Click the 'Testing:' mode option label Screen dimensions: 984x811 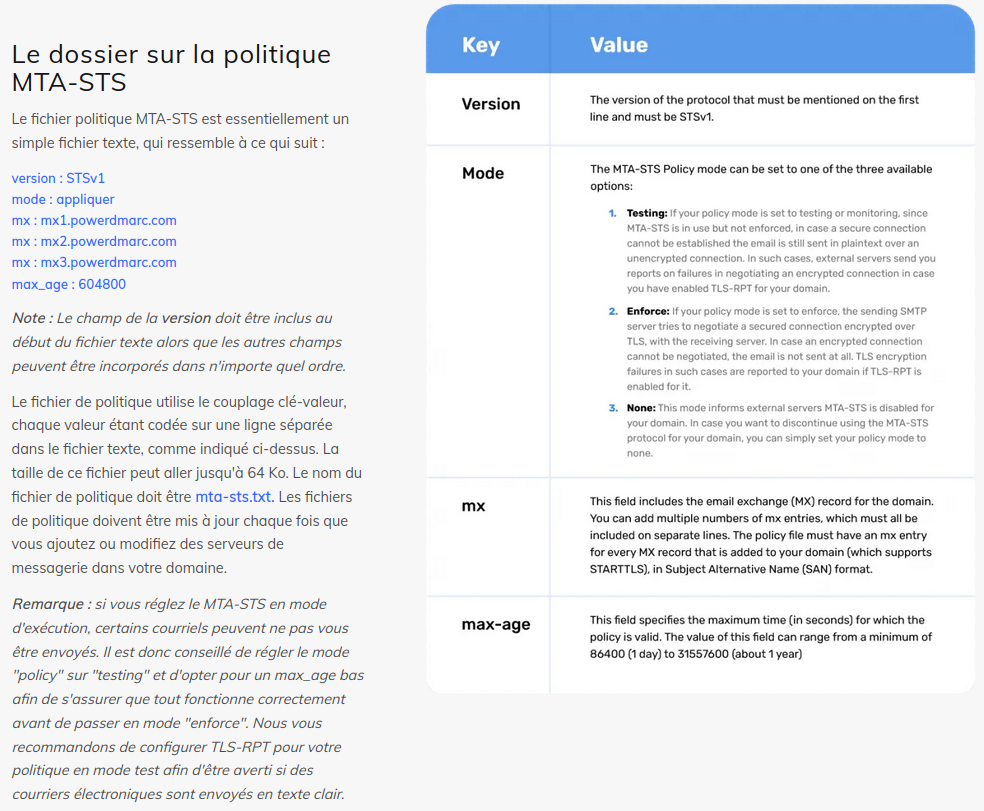646,213
